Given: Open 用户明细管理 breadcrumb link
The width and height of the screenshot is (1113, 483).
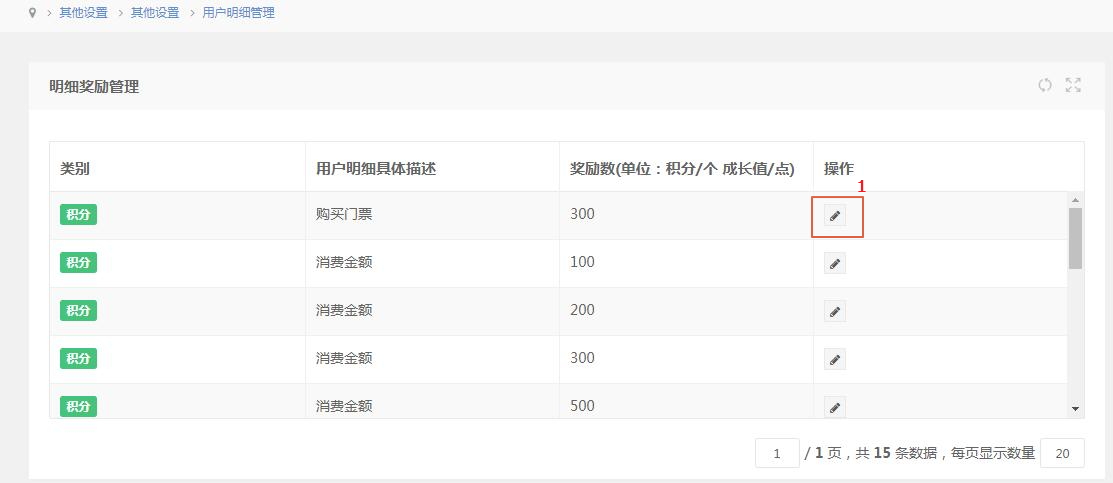Looking at the screenshot, I should pos(238,13).
